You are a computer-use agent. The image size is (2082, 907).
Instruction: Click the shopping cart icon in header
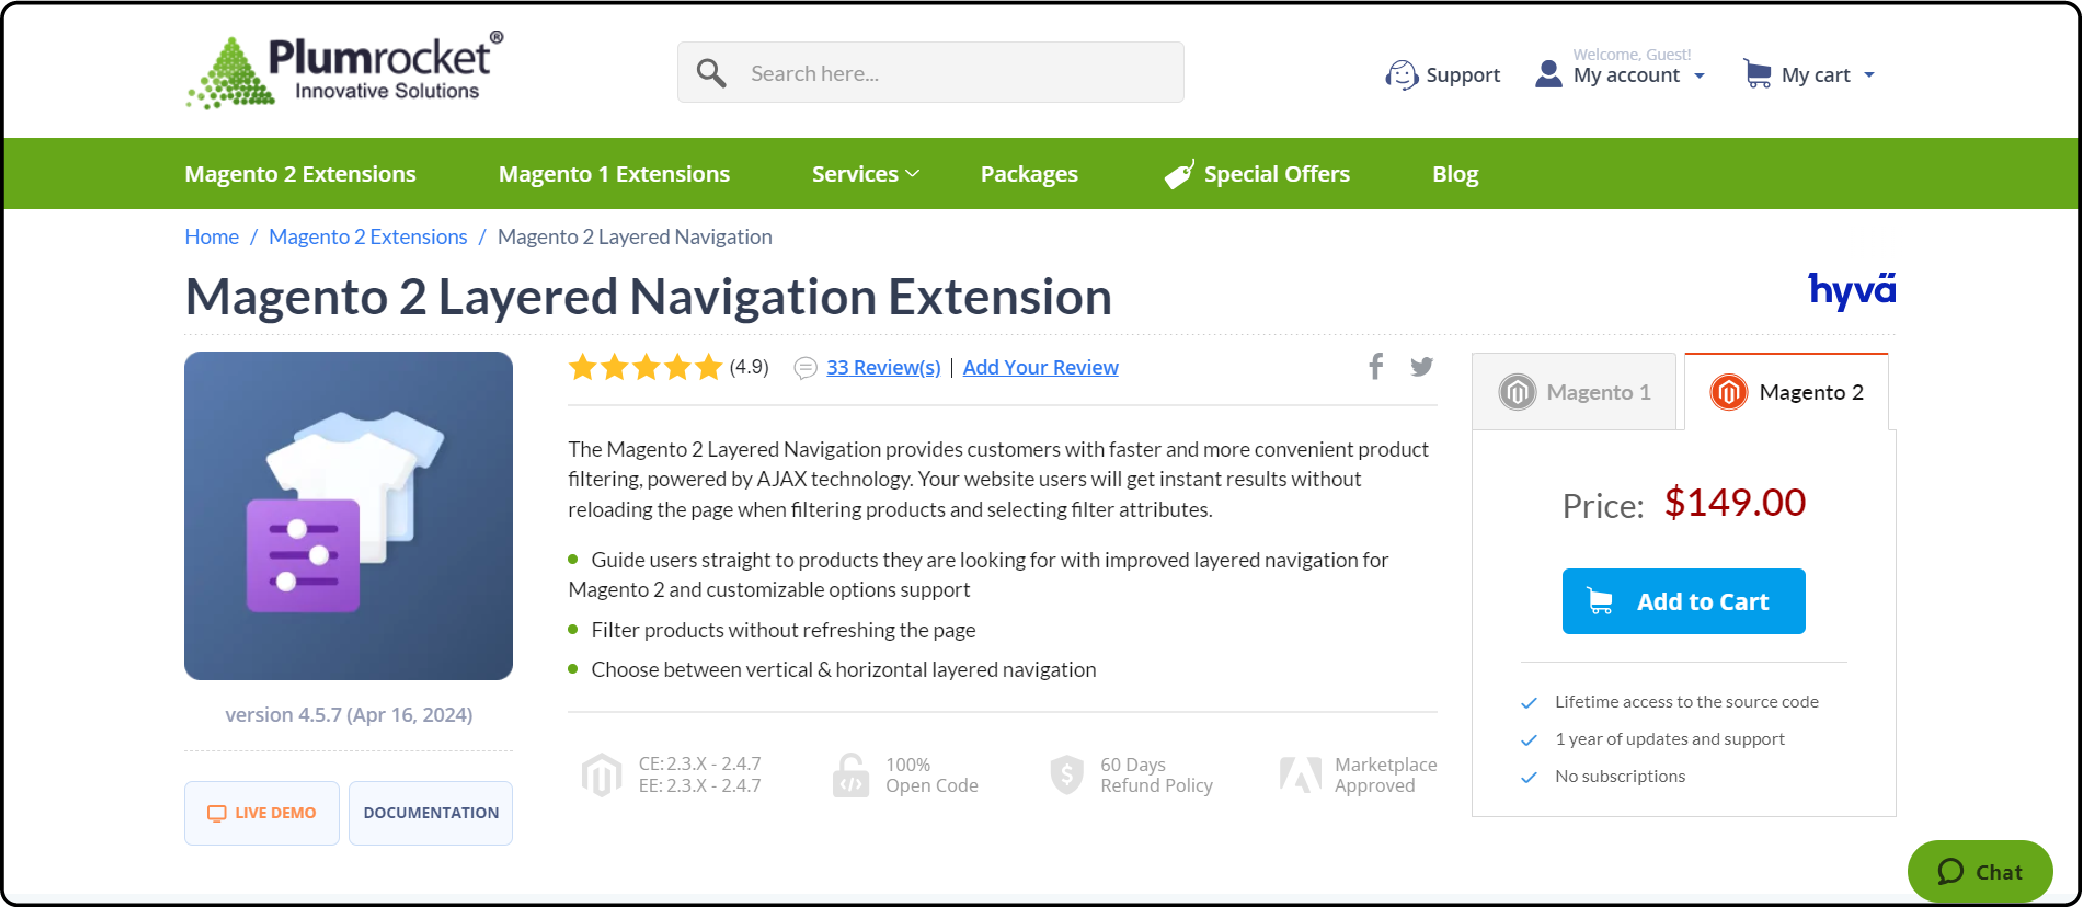1757,73
